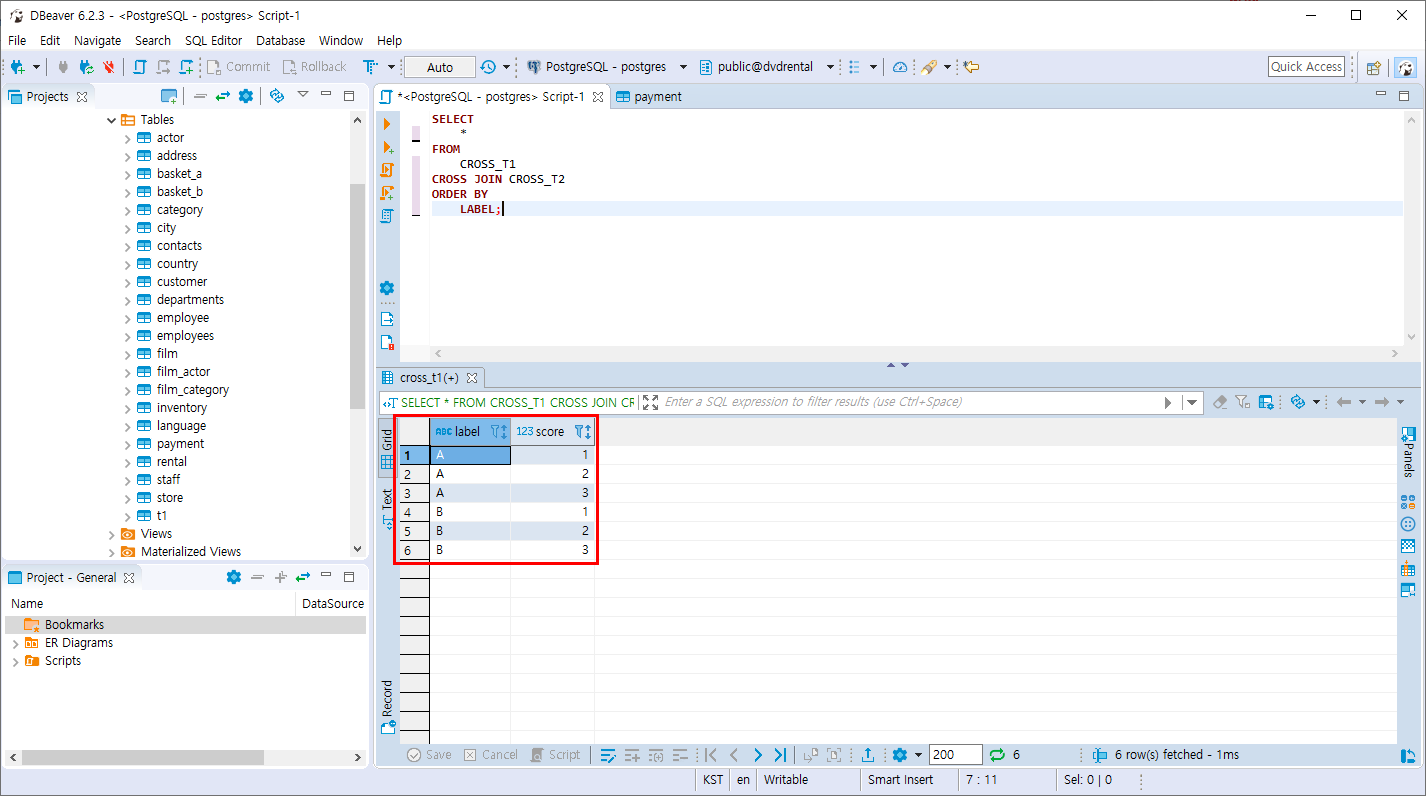
Task: Click the expand filter panel icon
Action: [650, 402]
